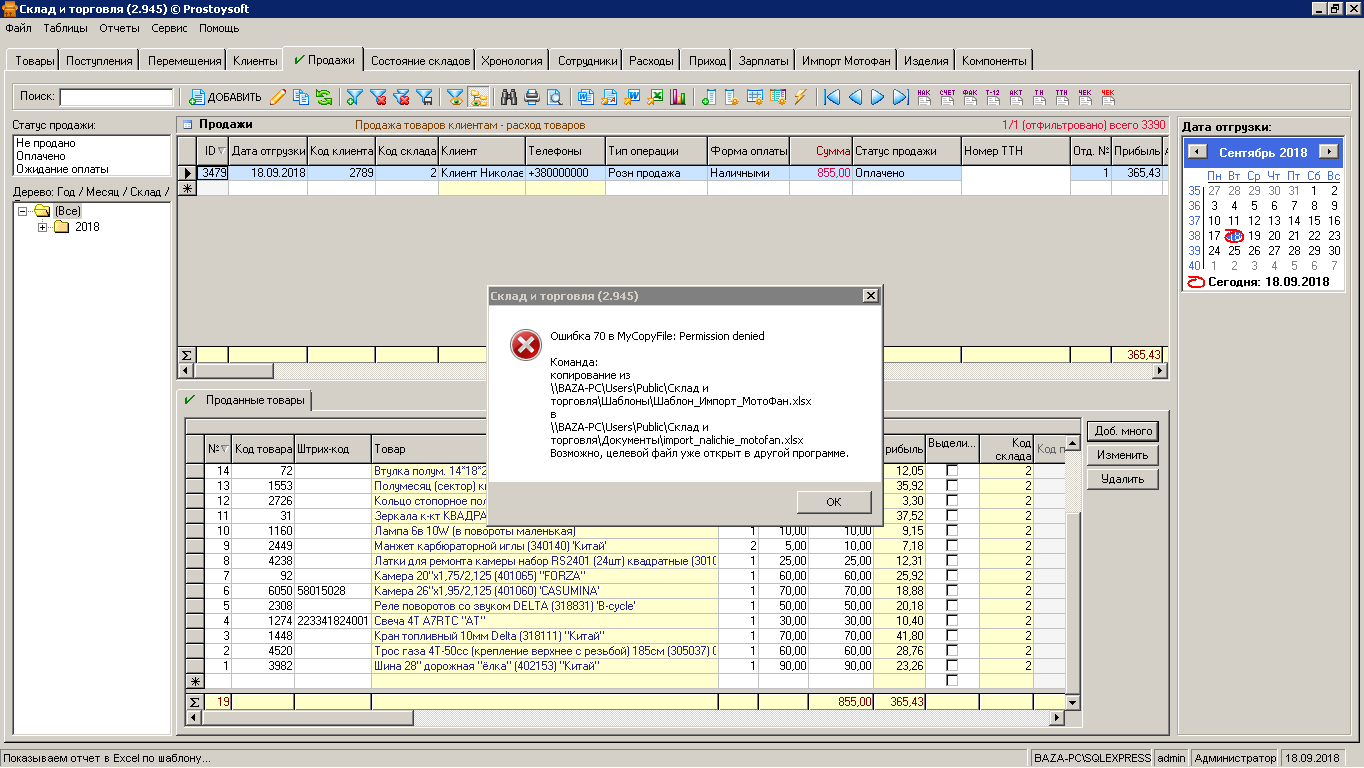1364x768 pixels.
Task: Expand the 2018 tree folder
Action: (43, 227)
